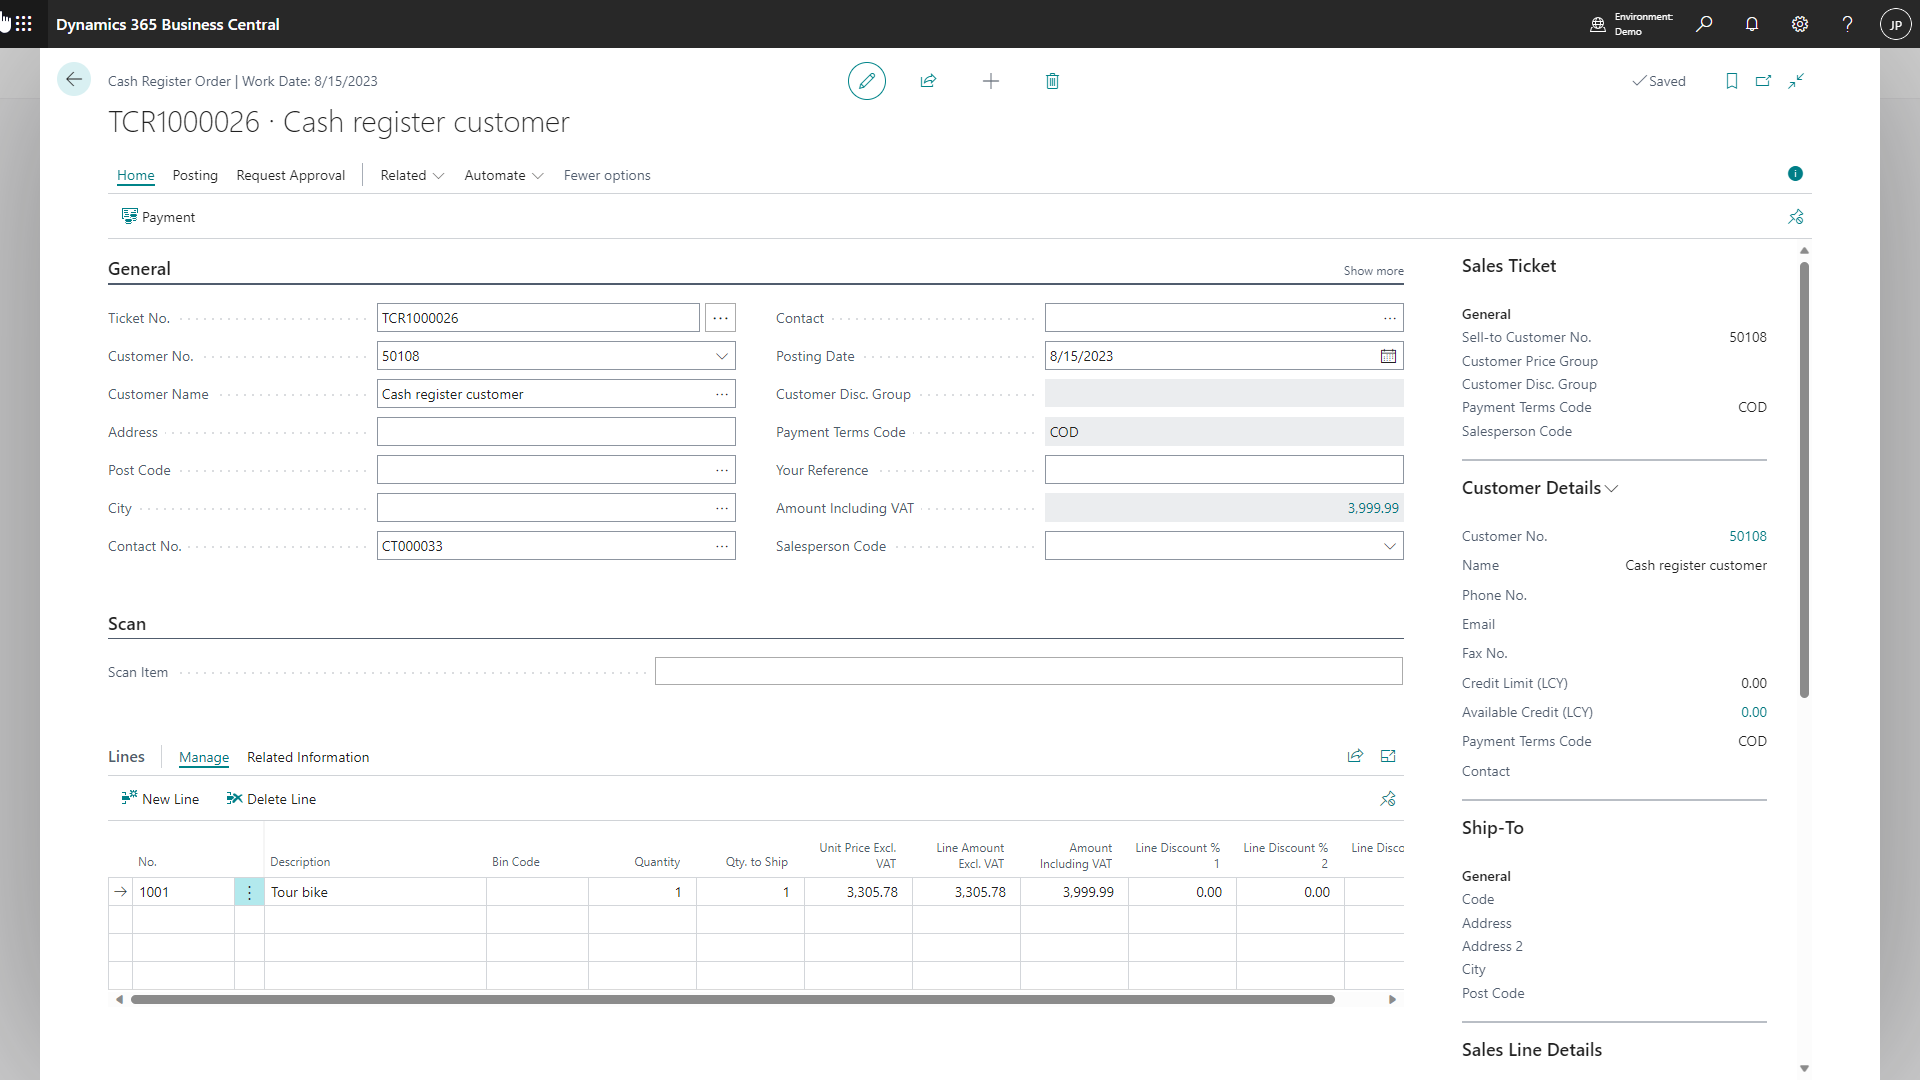1920x1080 pixels.
Task: Collapse the Scan section header
Action: pos(127,624)
